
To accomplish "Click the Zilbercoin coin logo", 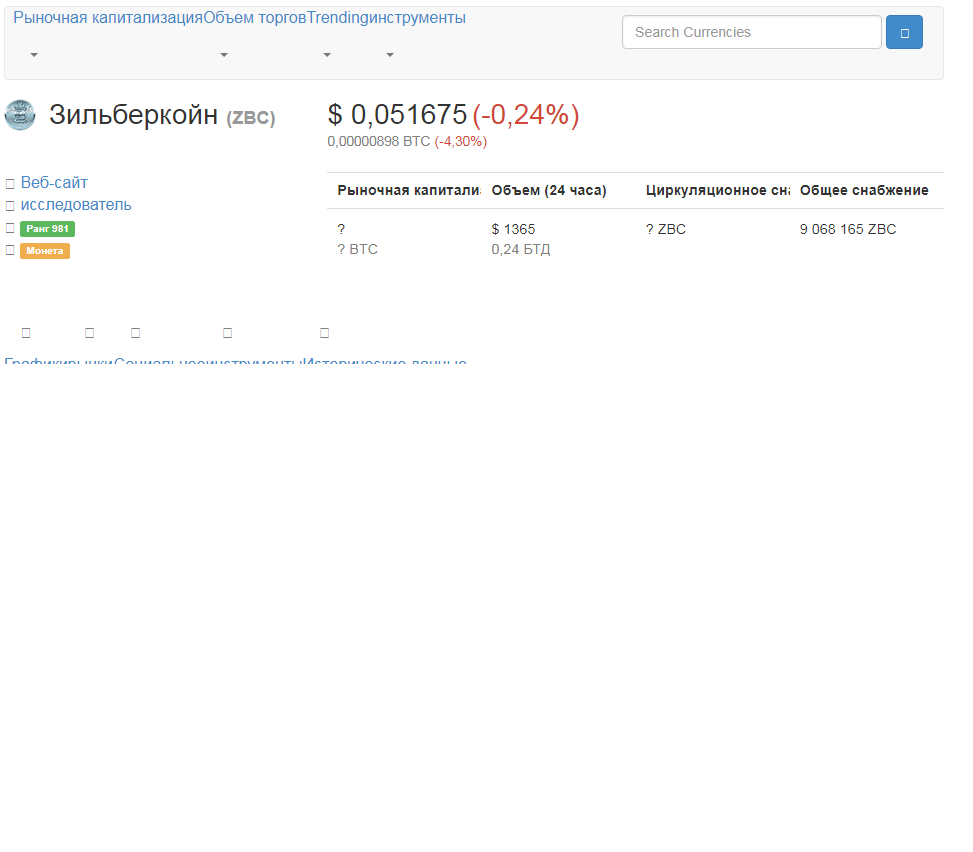I will [20, 115].
